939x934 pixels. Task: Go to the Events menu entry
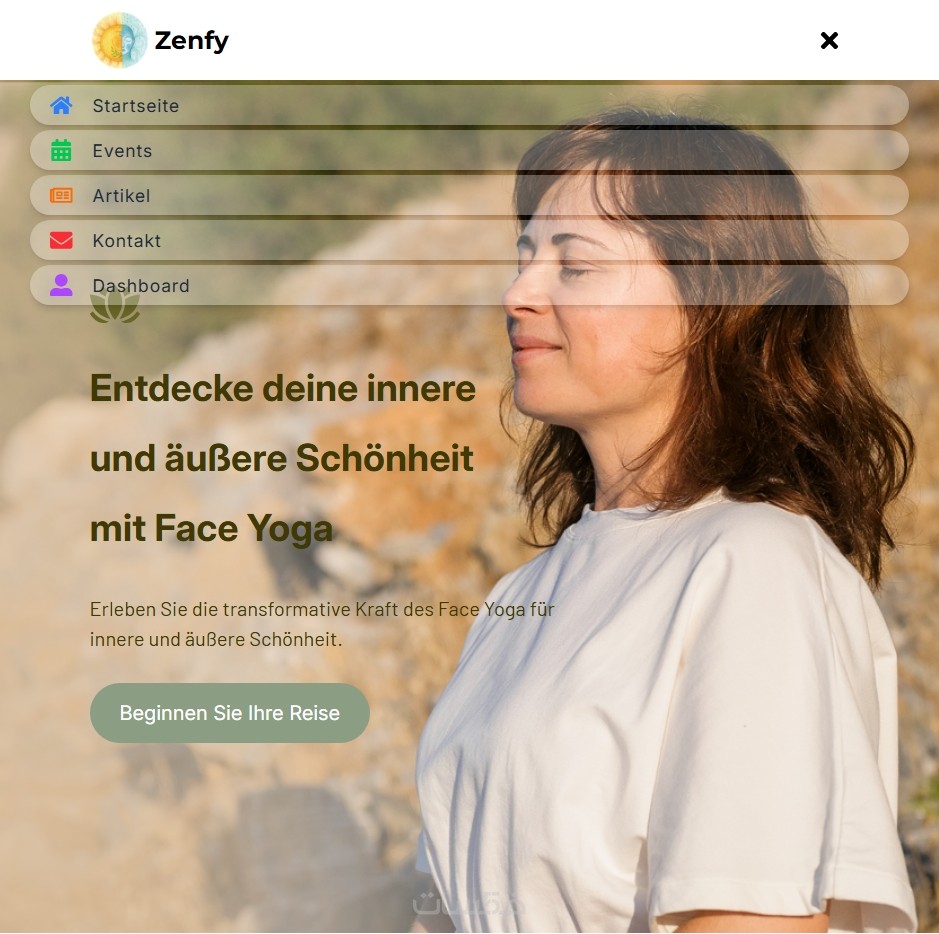pos(470,150)
